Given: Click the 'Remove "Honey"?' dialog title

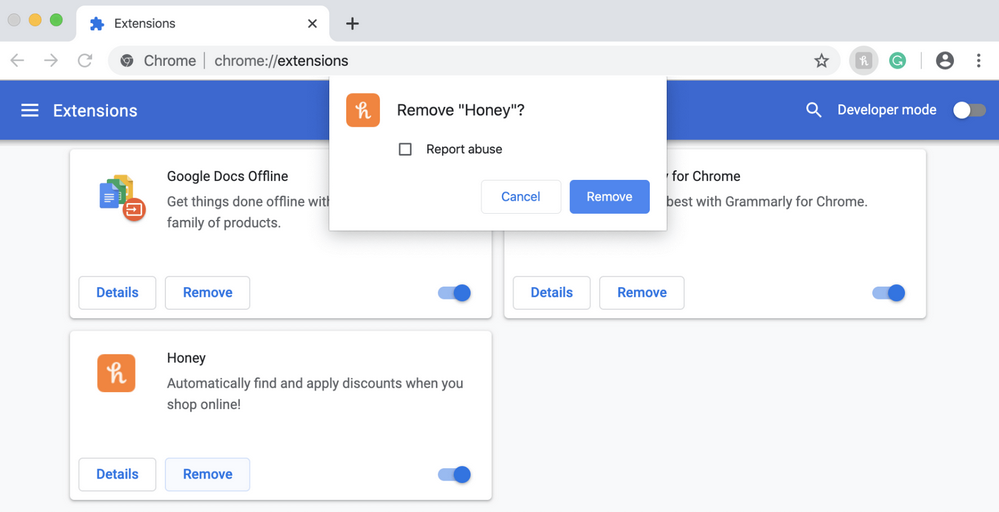Looking at the screenshot, I should coord(461,110).
